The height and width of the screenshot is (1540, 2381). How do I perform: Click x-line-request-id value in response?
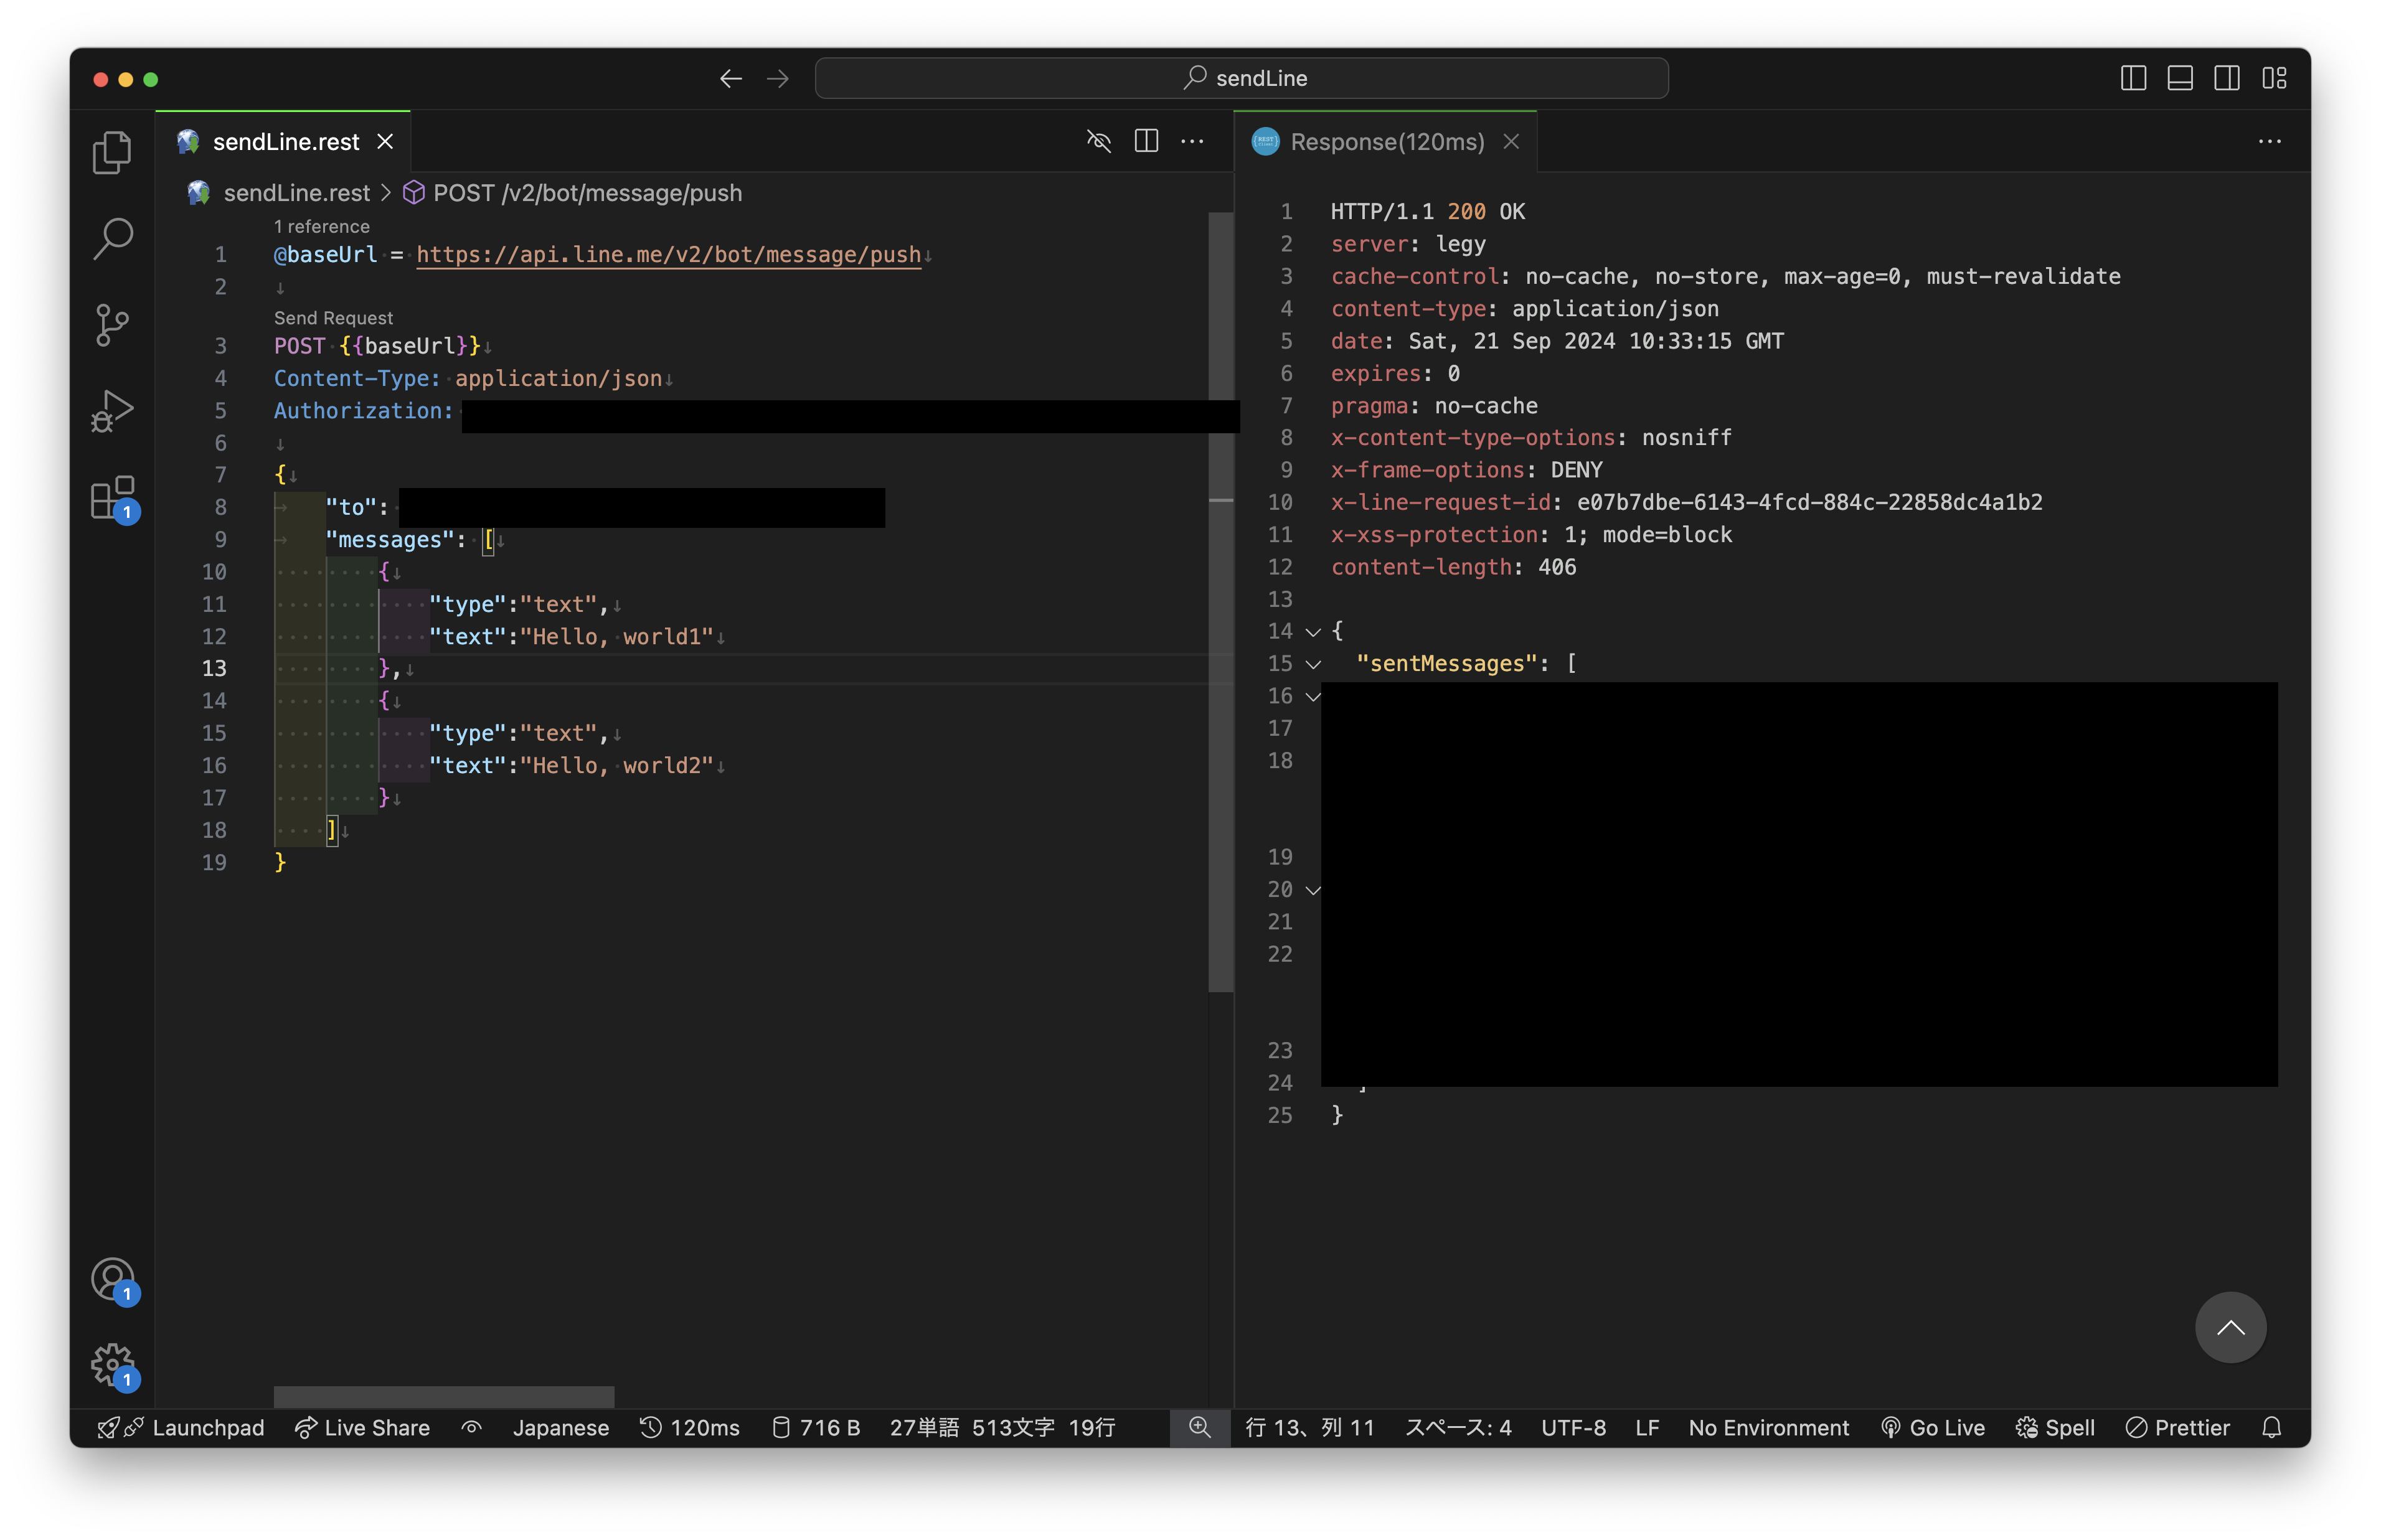click(x=1809, y=503)
